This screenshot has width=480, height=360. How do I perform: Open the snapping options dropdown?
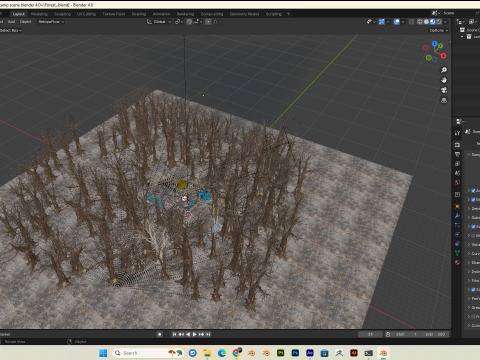pyautogui.click(x=197, y=22)
